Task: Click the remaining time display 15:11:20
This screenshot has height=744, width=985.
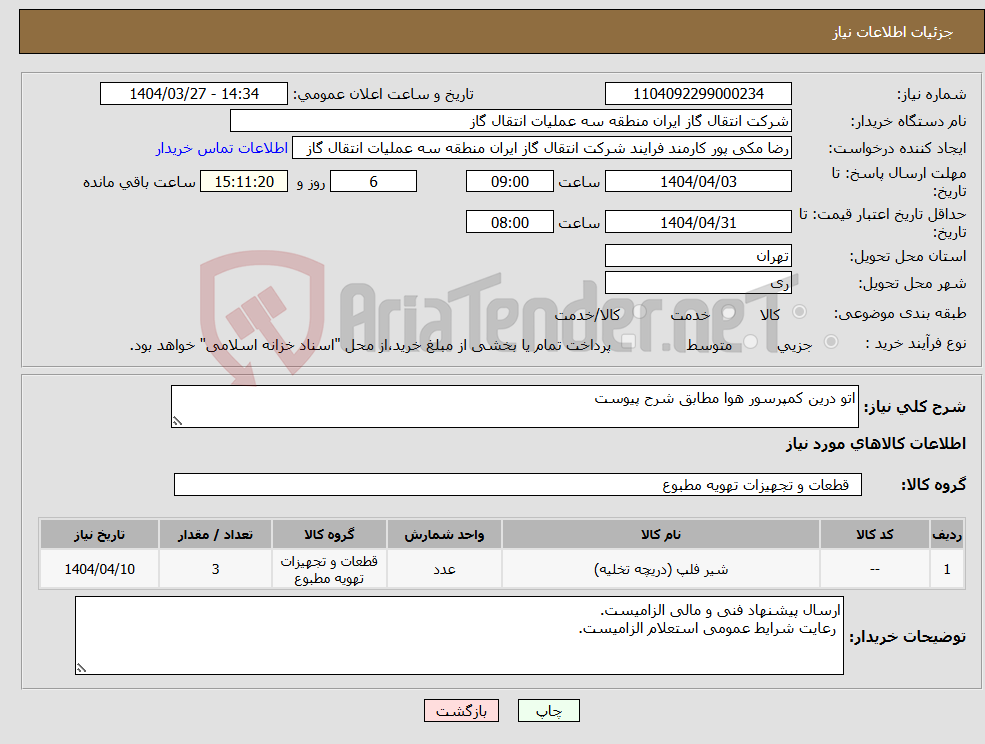Action: 243,181
